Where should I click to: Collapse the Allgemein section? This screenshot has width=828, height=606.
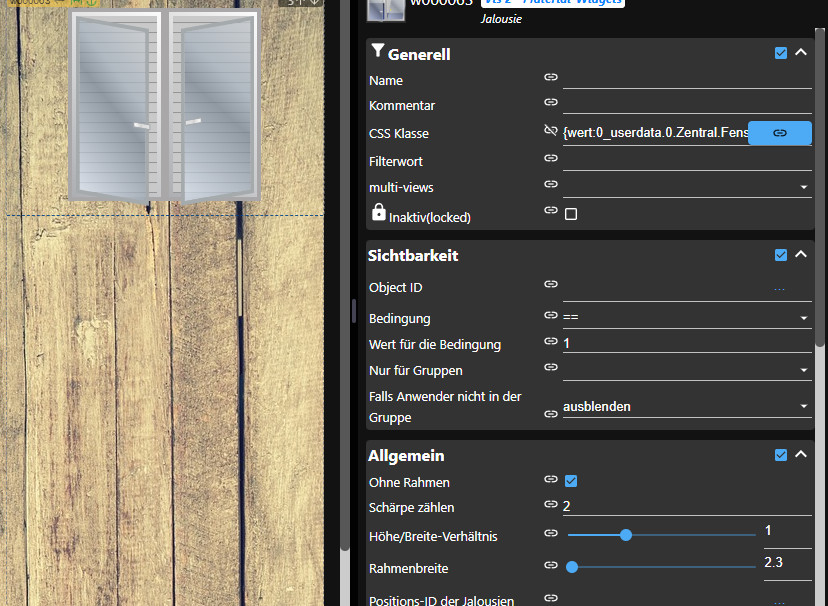click(x=801, y=455)
